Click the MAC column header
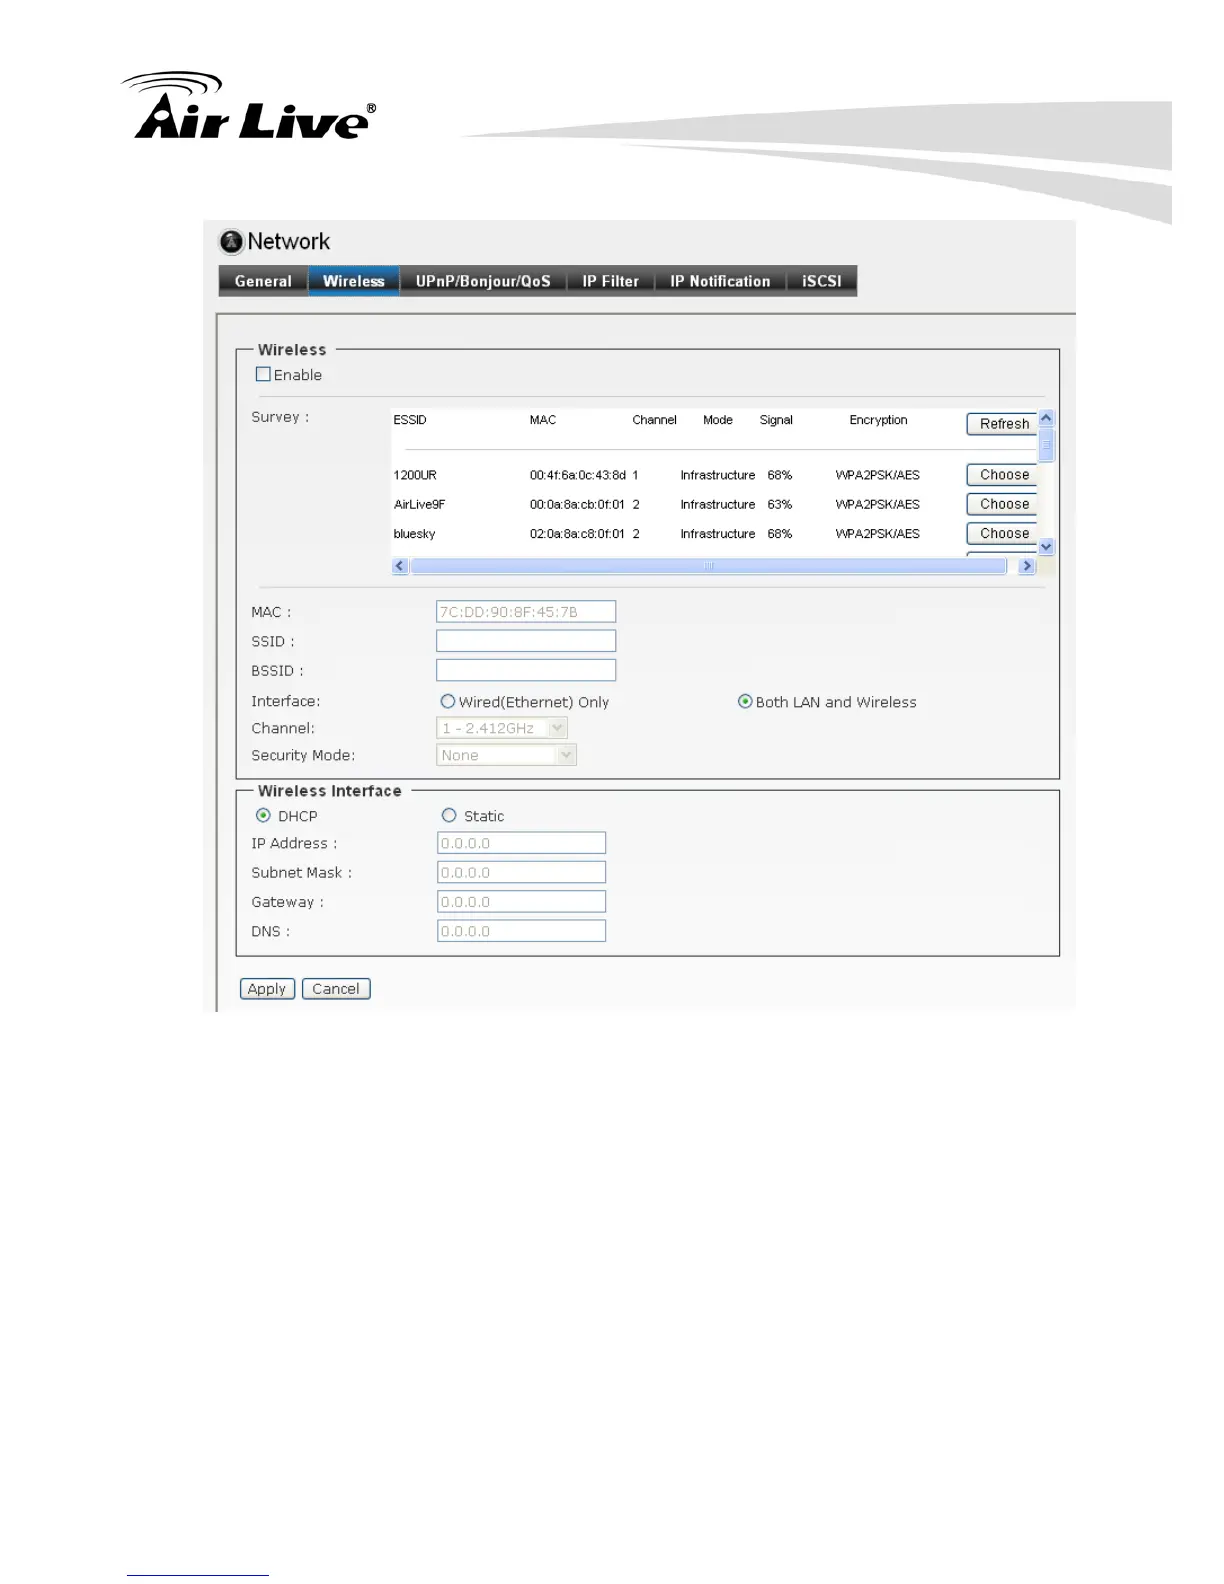This screenshot has width=1224, height=1584. point(543,420)
